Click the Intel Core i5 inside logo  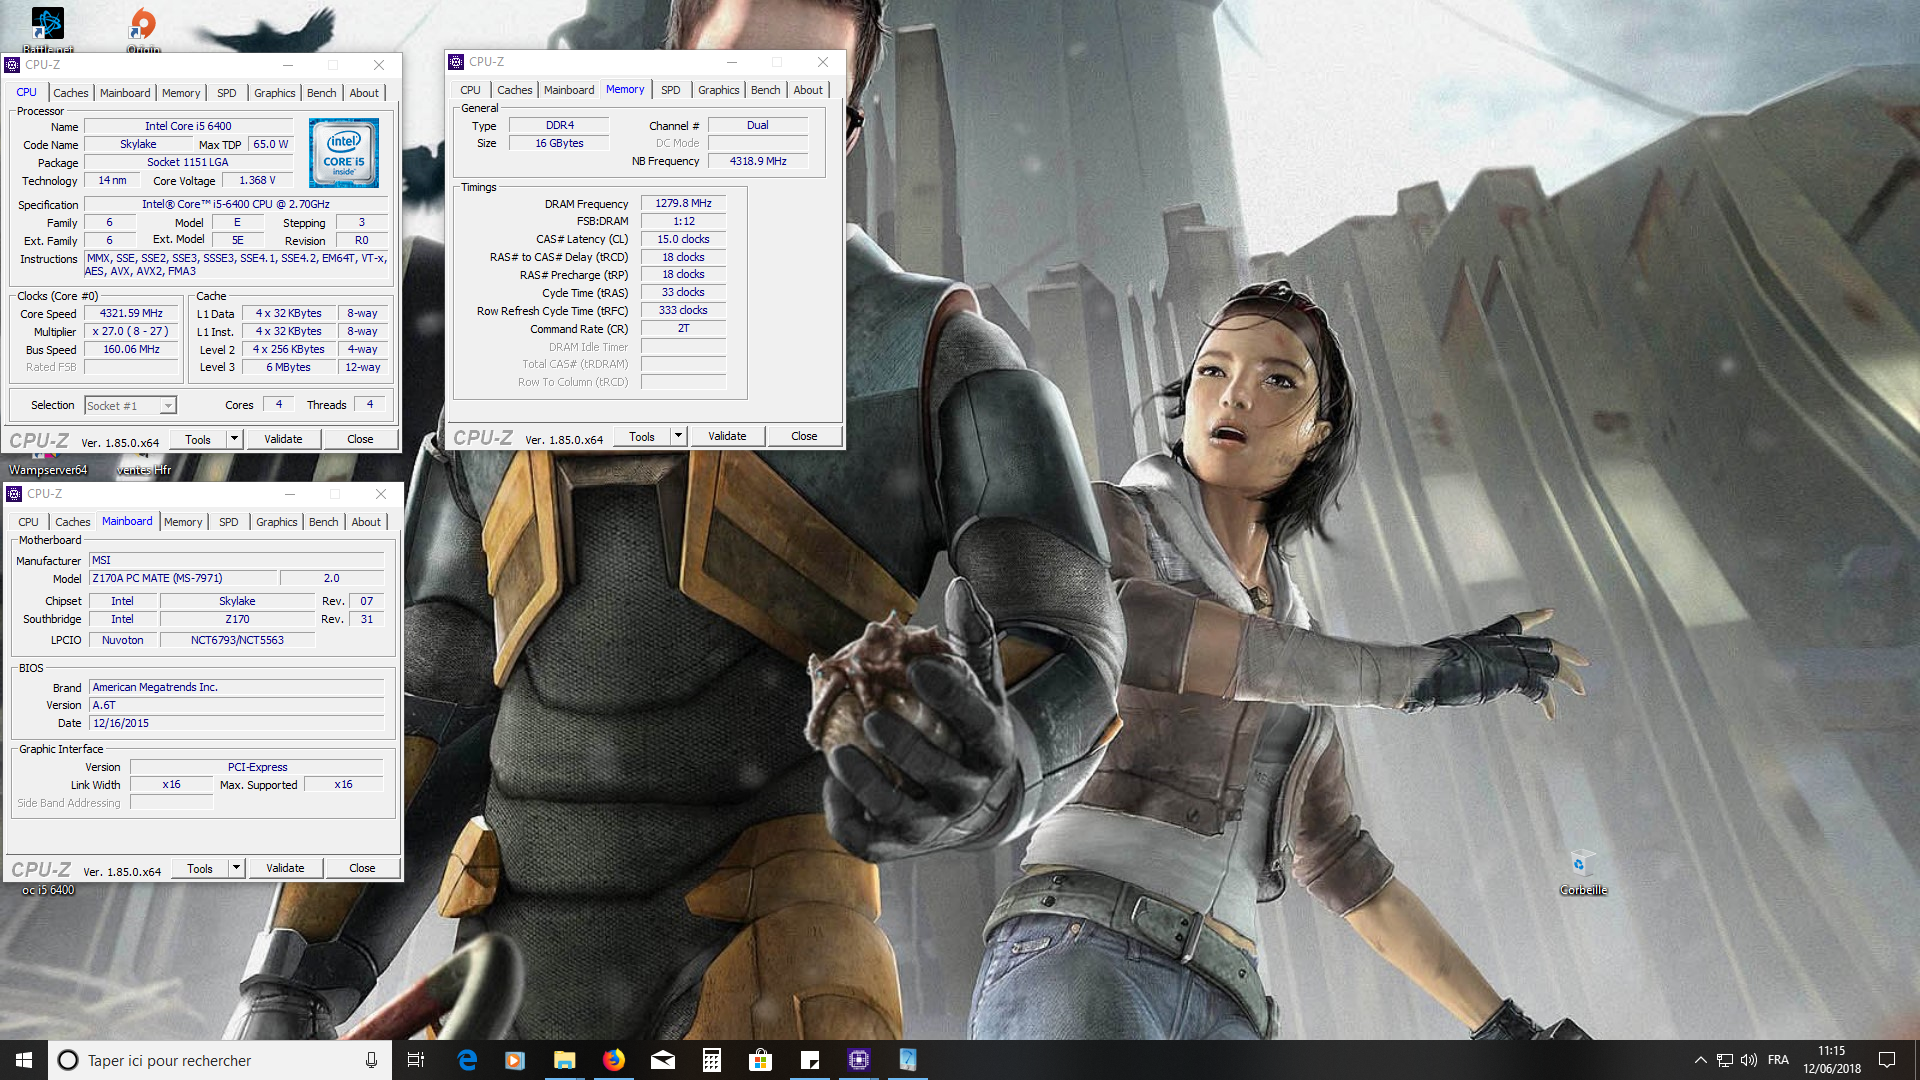[x=344, y=153]
